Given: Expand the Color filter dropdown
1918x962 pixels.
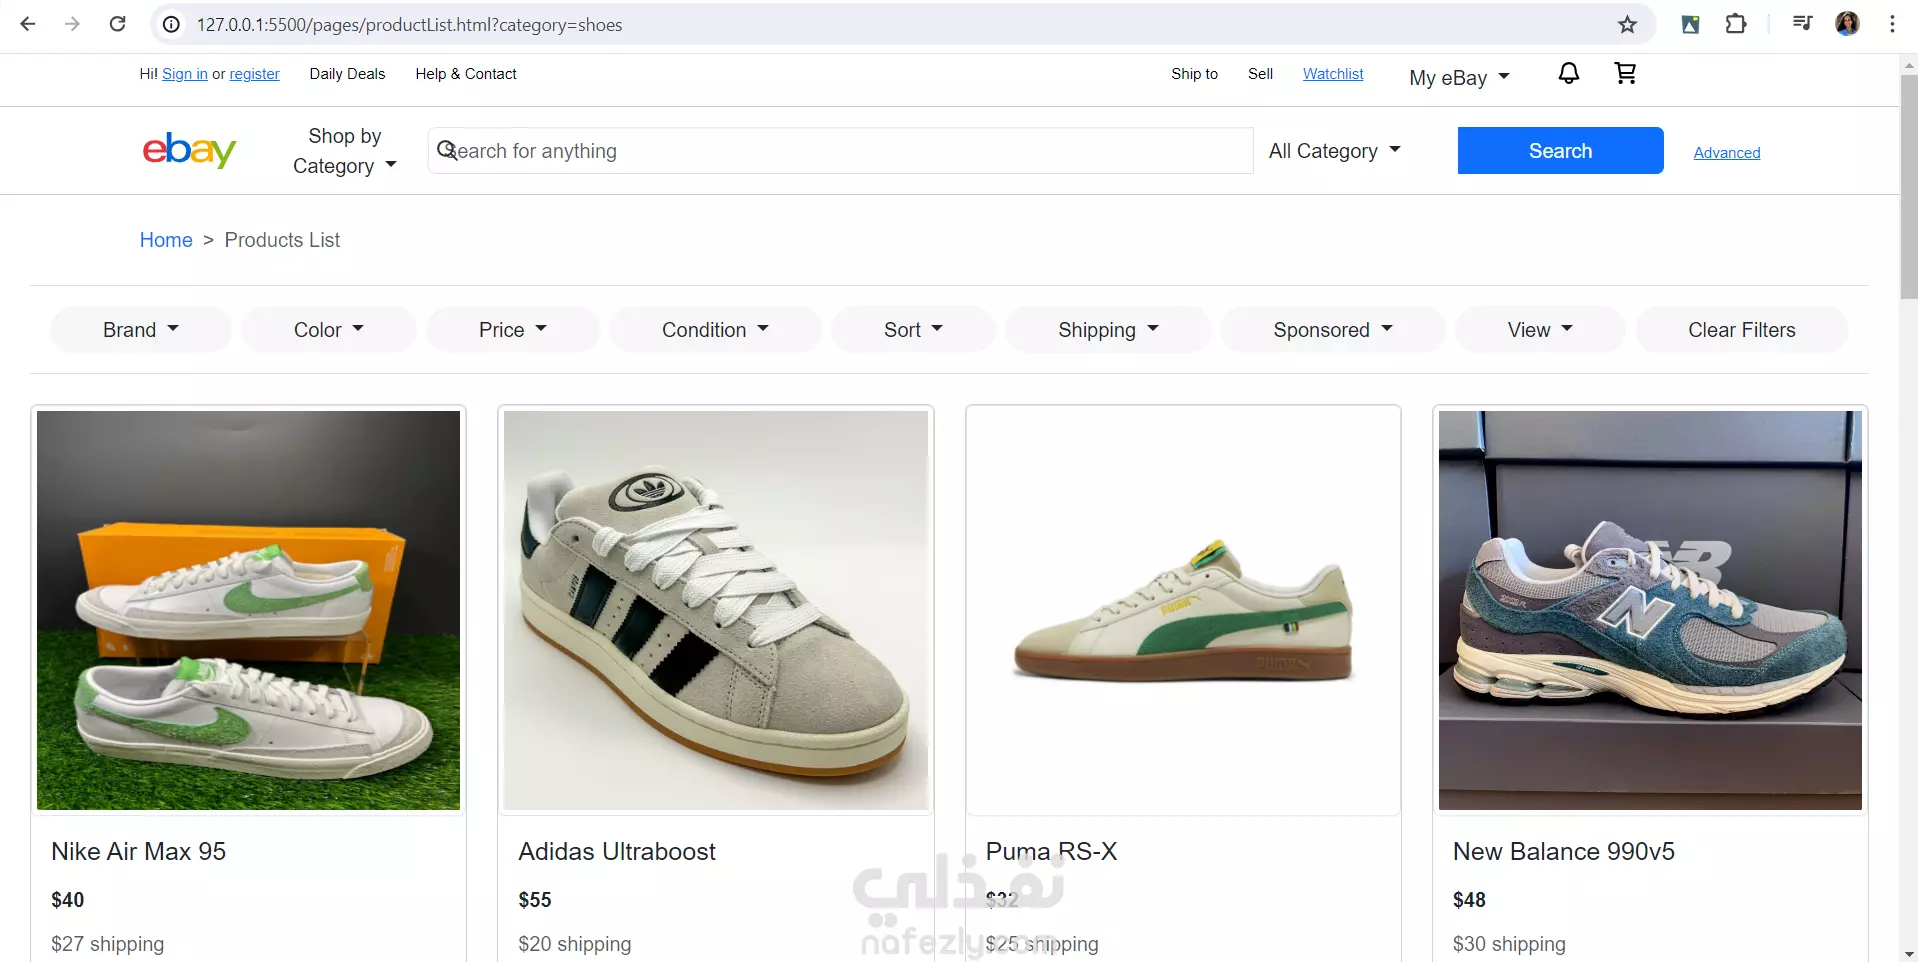Looking at the screenshot, I should (x=328, y=330).
